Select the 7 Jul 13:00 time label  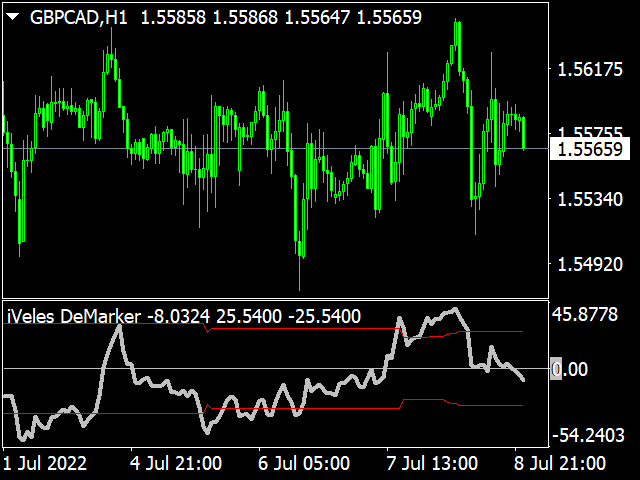point(432,464)
